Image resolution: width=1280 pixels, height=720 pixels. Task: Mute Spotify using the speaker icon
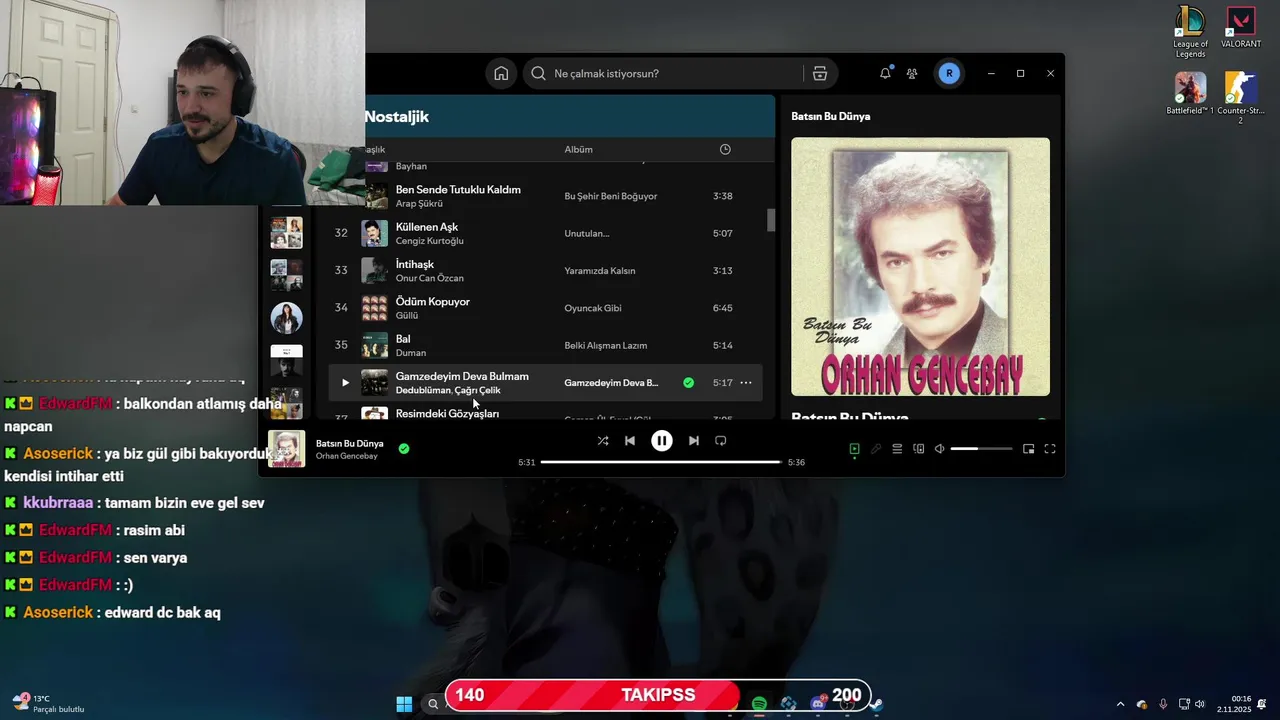tap(939, 449)
